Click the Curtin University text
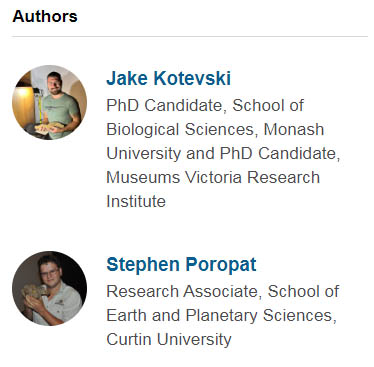 [169, 340]
